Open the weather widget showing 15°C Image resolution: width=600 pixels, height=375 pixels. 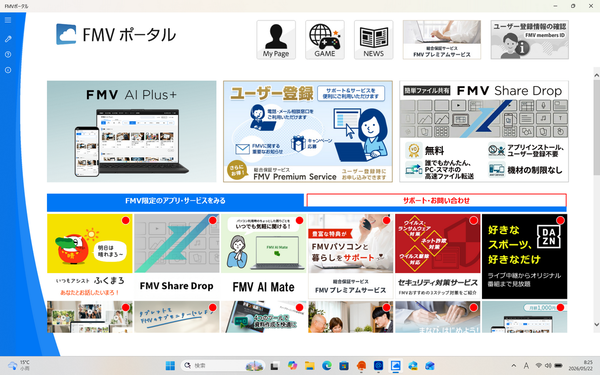[x=18, y=365]
